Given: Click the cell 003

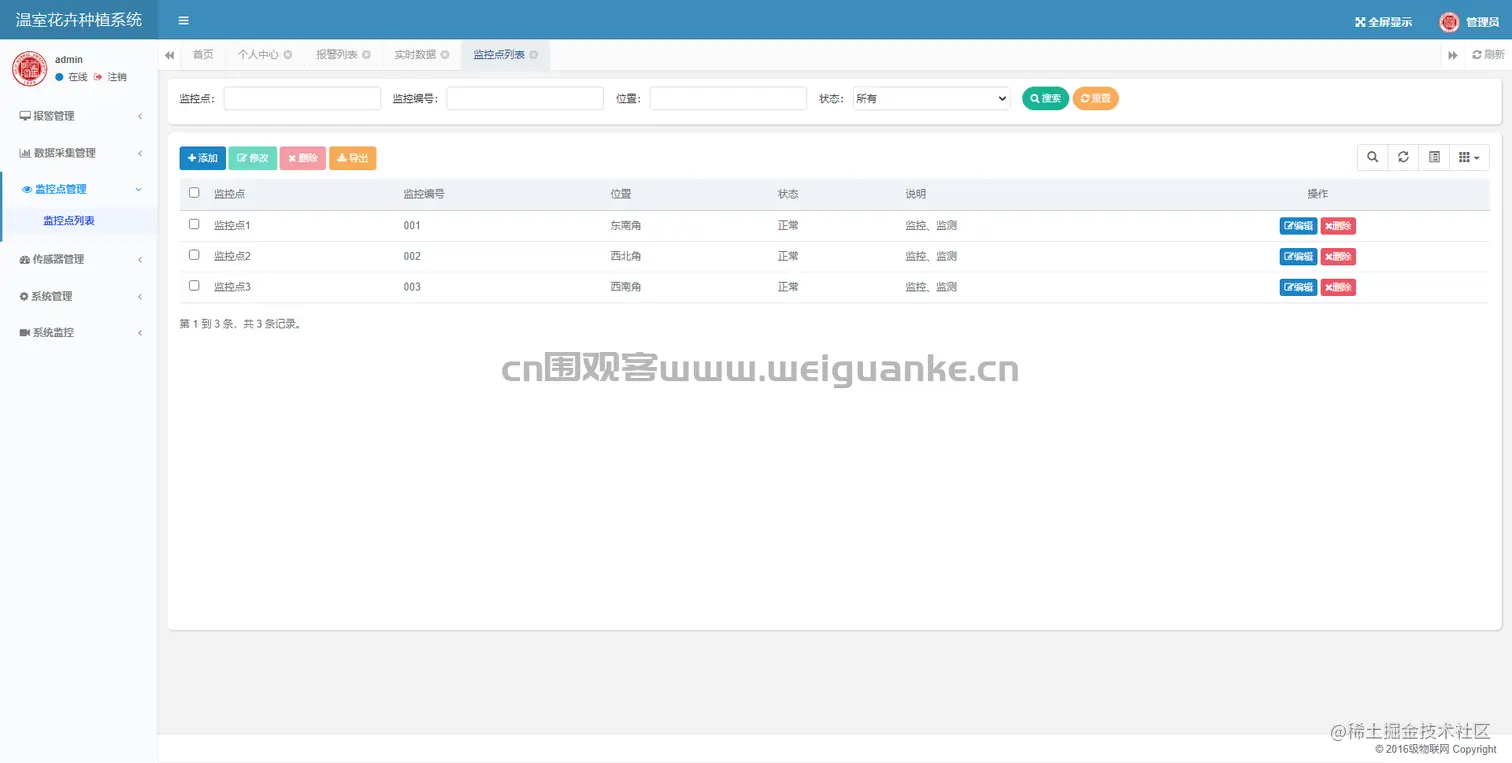Looking at the screenshot, I should click(412, 287).
